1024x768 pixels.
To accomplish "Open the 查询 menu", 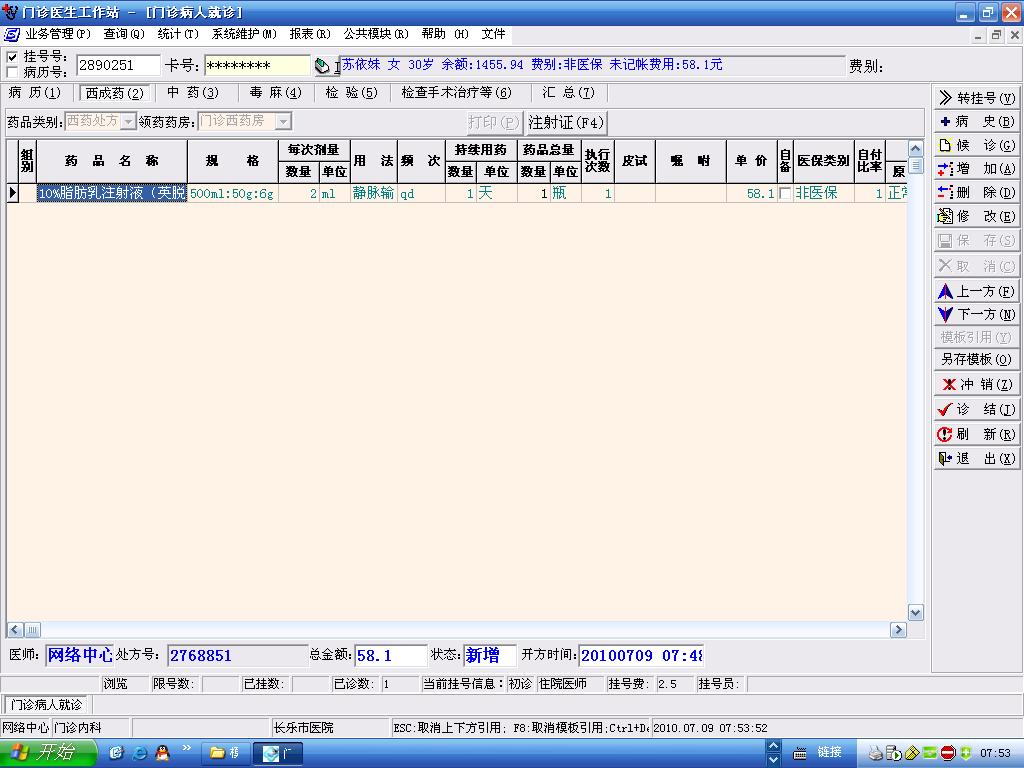I will tap(124, 34).
